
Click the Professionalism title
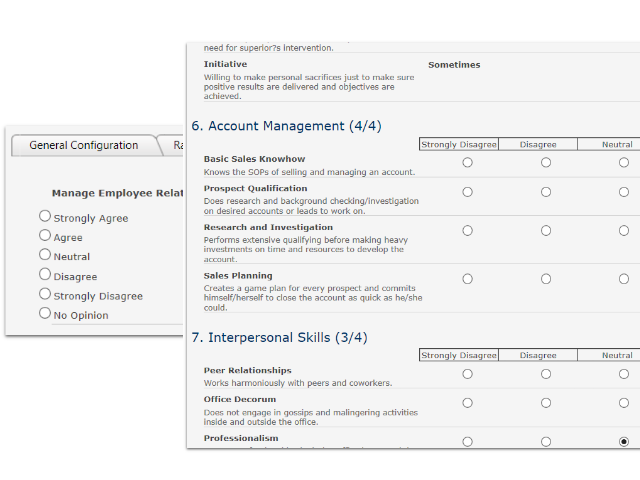coord(241,438)
